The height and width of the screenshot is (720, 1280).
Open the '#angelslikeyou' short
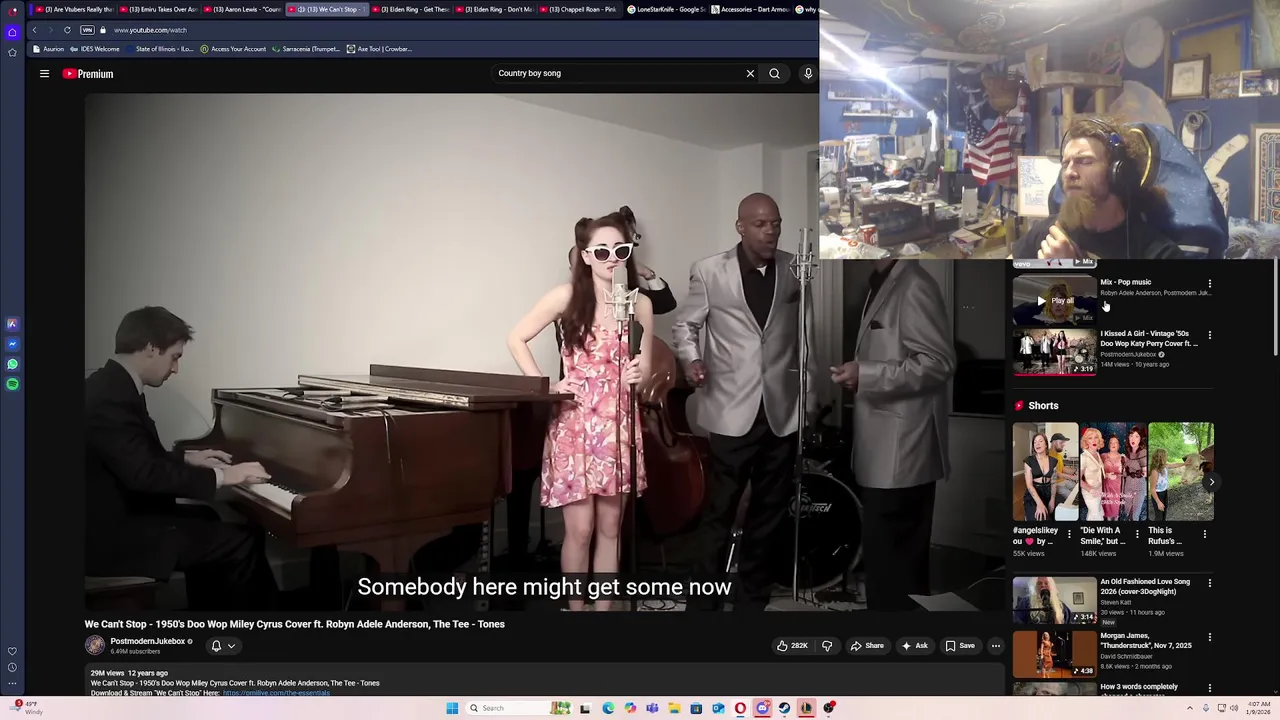(x=1045, y=472)
